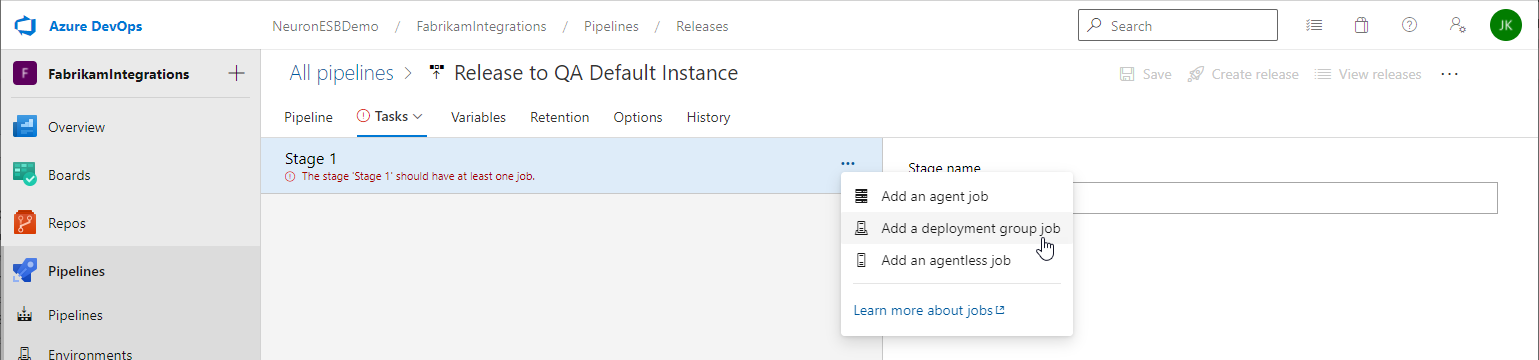
Task: Open the work items list icon
Action: [x=1314, y=26]
